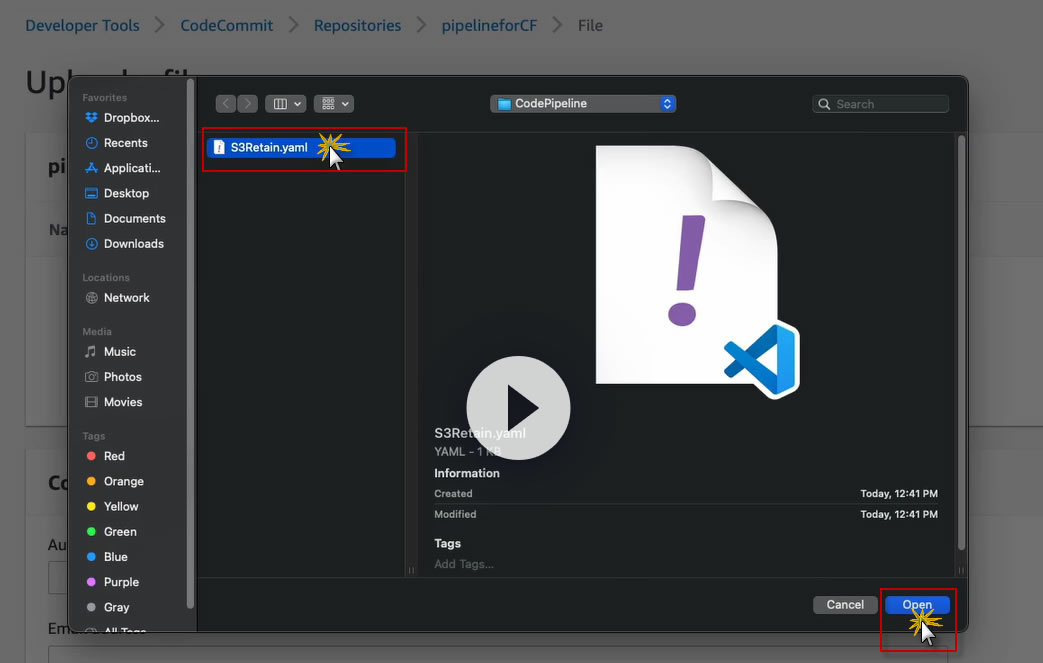Open CodeCommit breadcrumb link
The image size is (1043, 663).
(227, 25)
